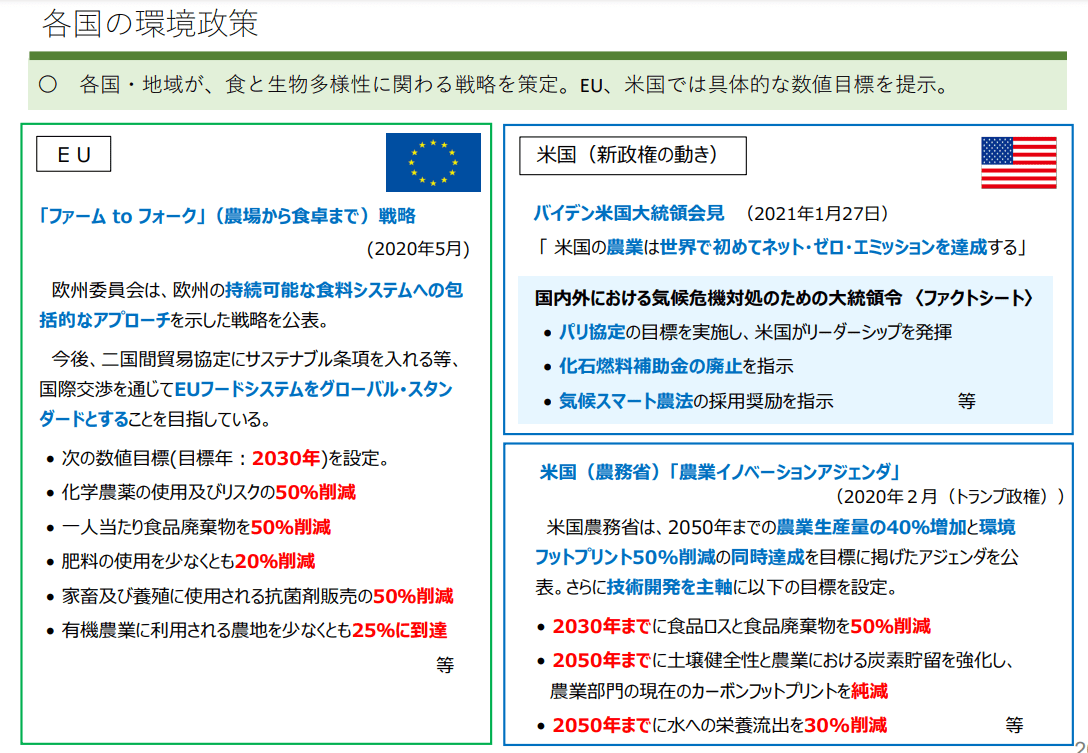Click the sentence starting 今後、二国間貿易協定
1088x753 pixels.
coord(250,389)
